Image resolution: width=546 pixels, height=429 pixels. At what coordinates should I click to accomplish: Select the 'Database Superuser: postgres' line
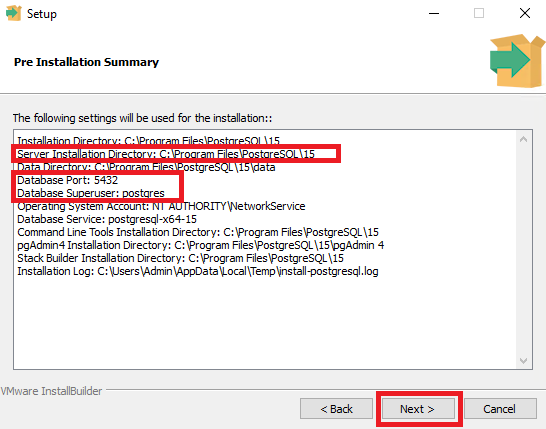(x=91, y=193)
